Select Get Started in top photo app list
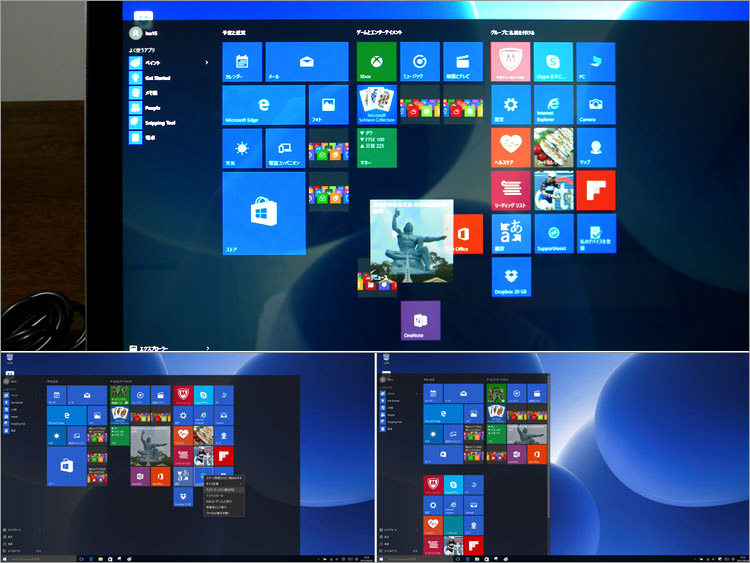The width and height of the screenshot is (750, 563). coord(150,77)
